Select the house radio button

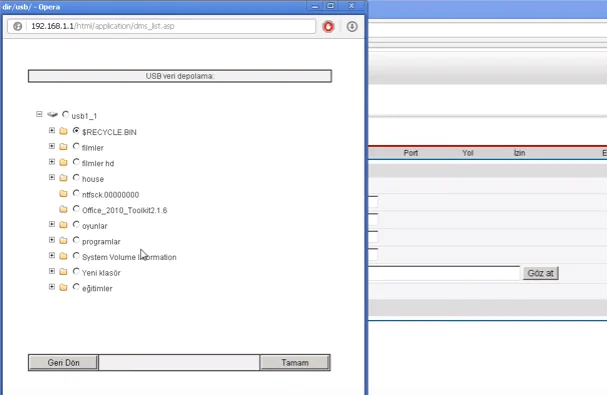tap(76, 178)
